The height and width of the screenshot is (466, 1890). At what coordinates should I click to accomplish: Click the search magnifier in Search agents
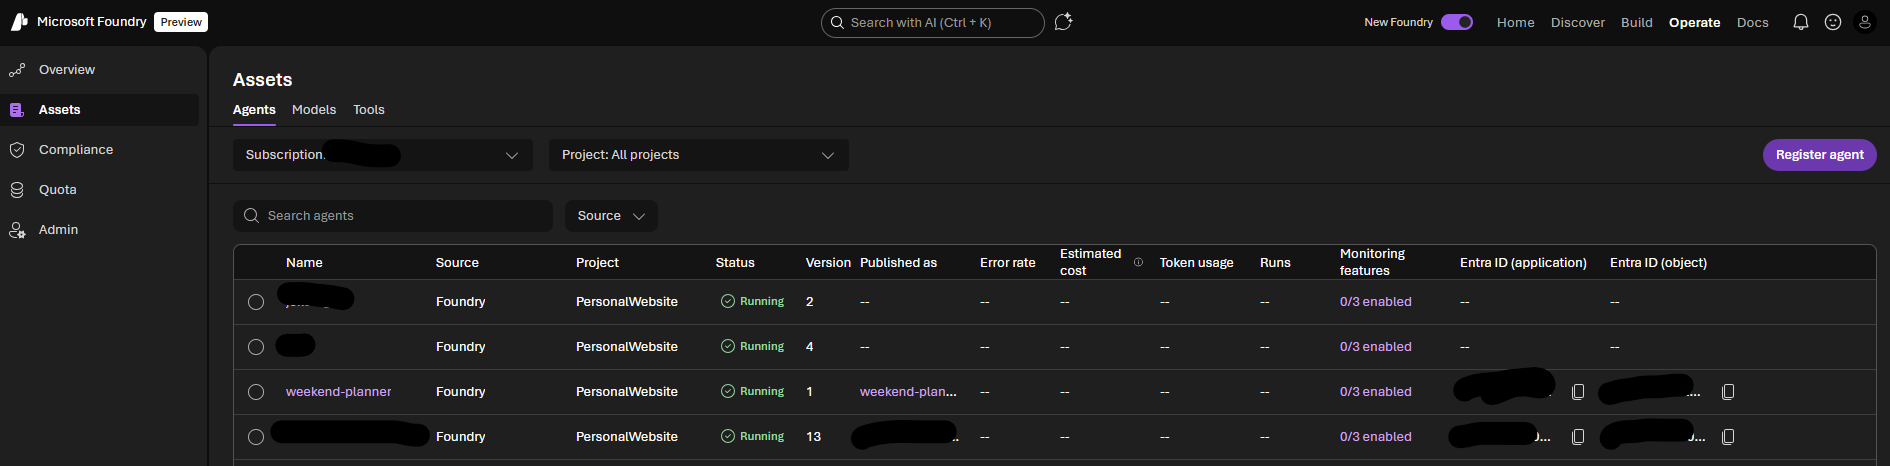click(251, 216)
